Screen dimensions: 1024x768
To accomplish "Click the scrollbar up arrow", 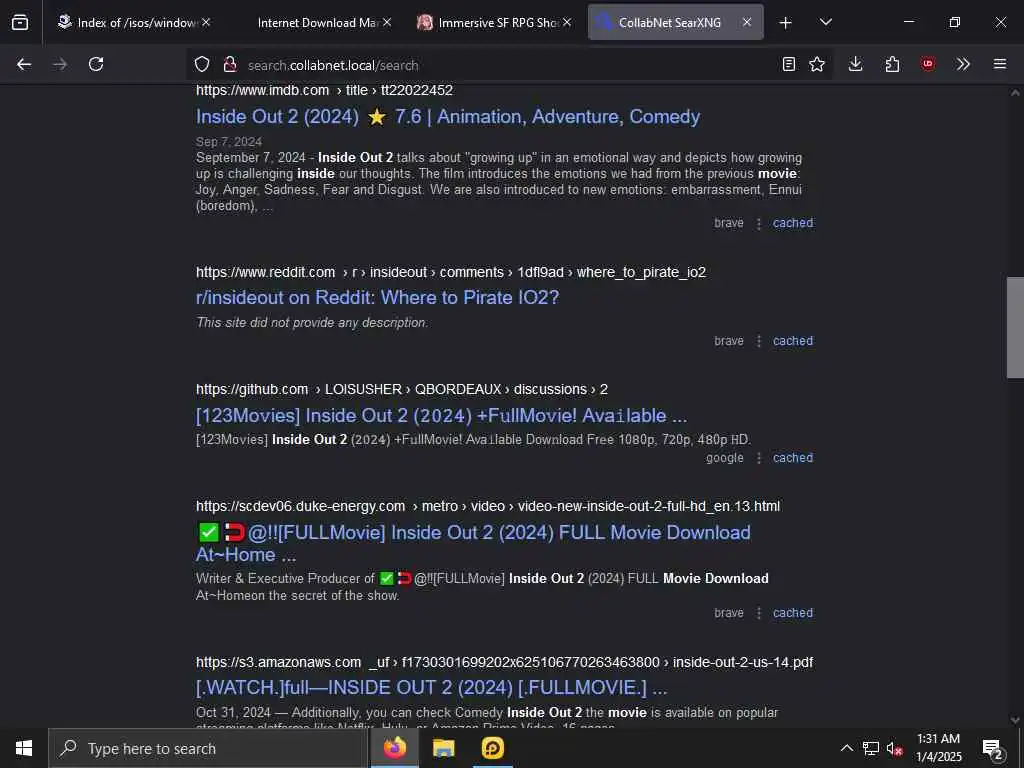I will (1015, 93).
